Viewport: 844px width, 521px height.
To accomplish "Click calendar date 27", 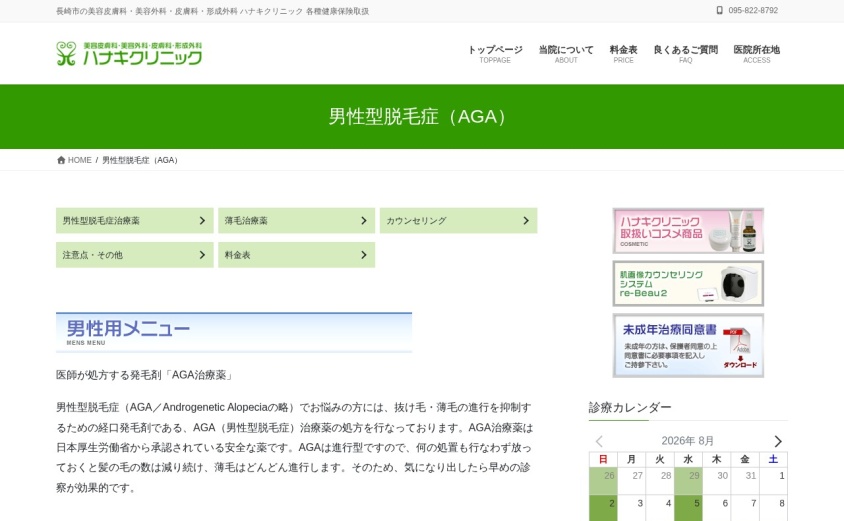I will coord(631,481).
